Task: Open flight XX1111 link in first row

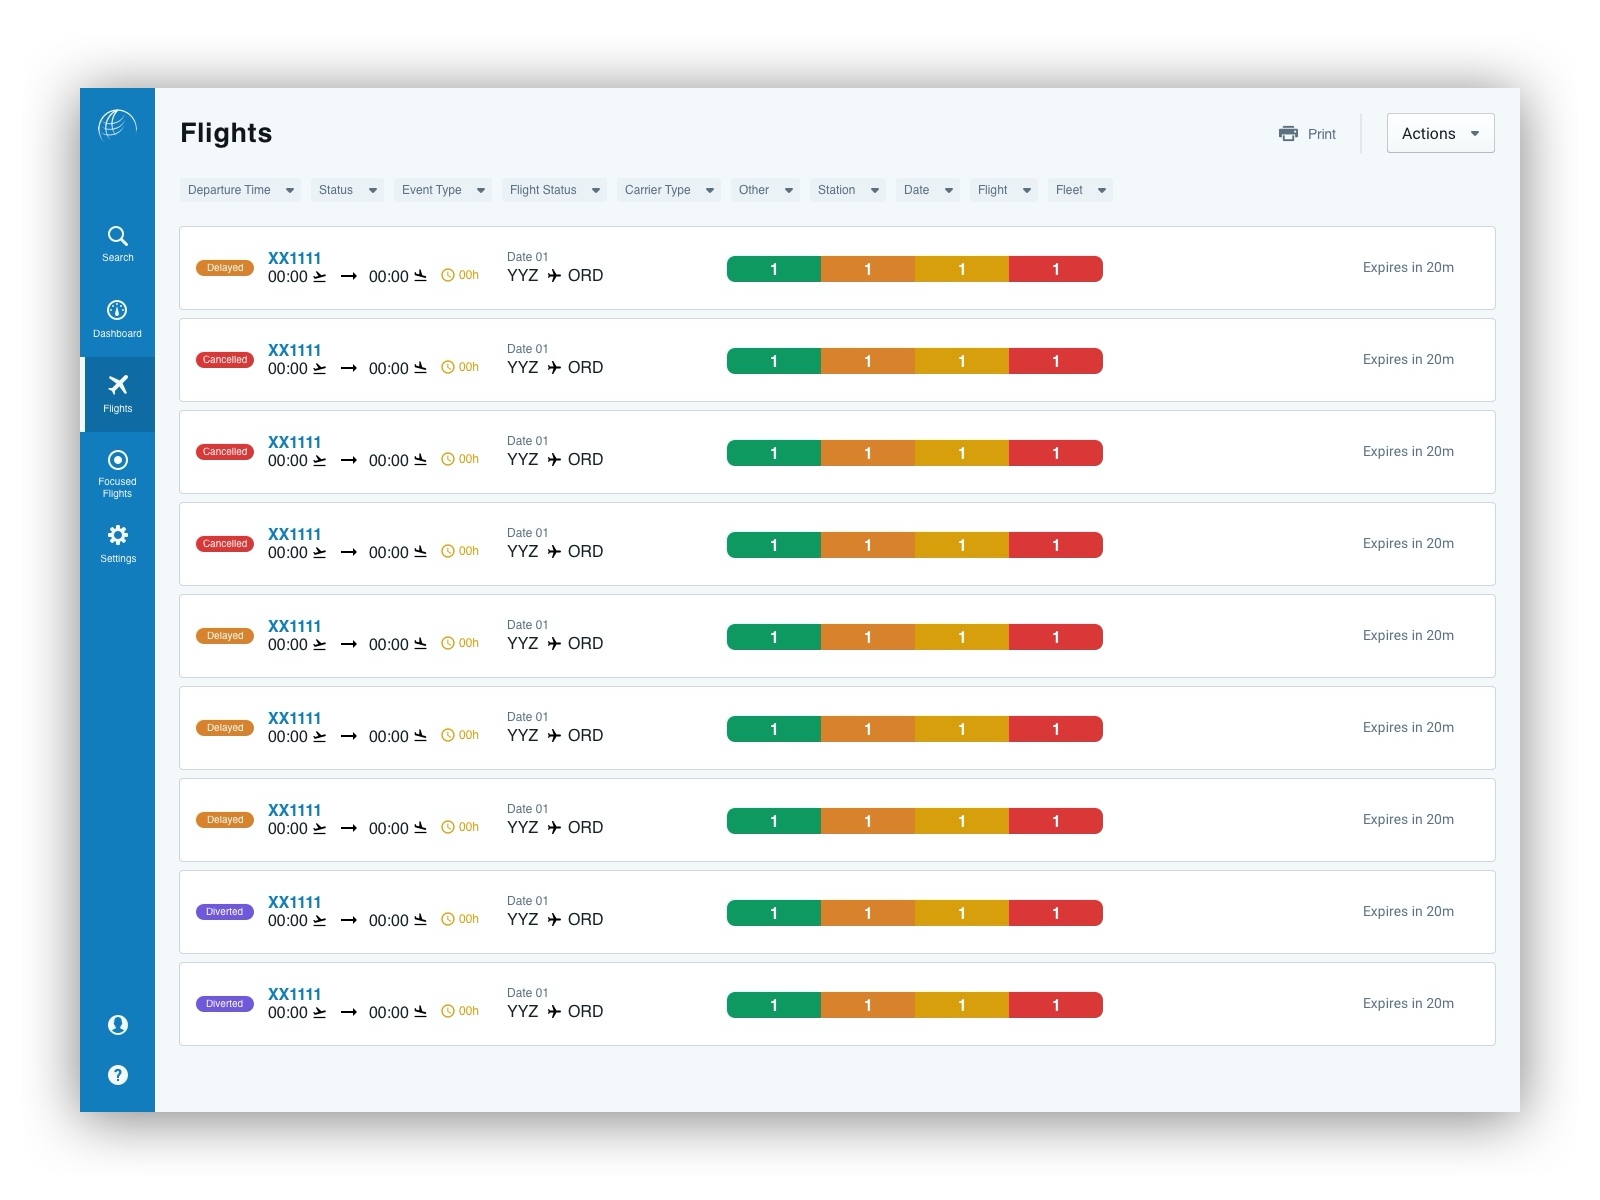Action: tap(294, 257)
